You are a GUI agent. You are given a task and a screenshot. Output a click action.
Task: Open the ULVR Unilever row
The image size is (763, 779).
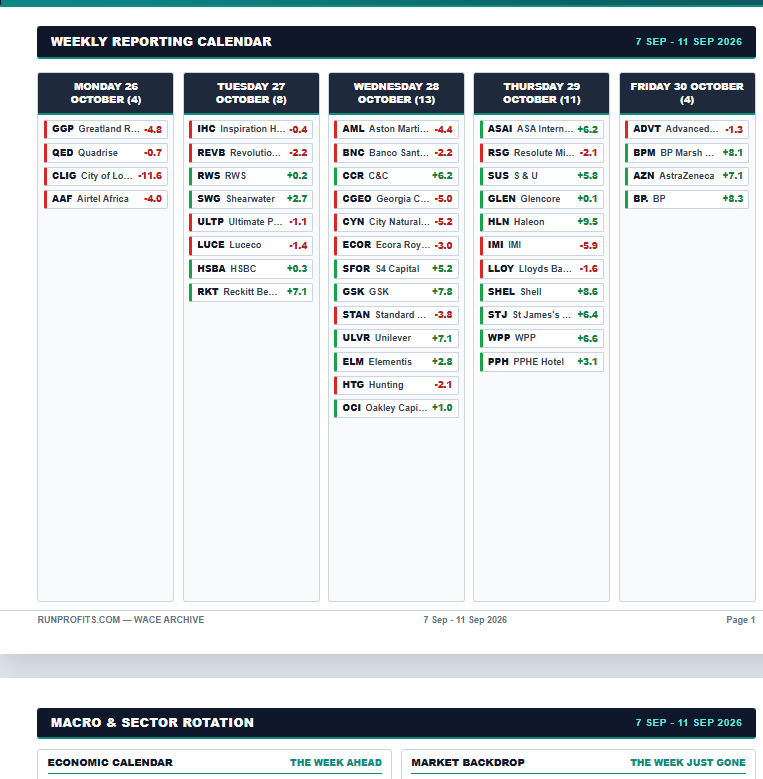(396, 338)
